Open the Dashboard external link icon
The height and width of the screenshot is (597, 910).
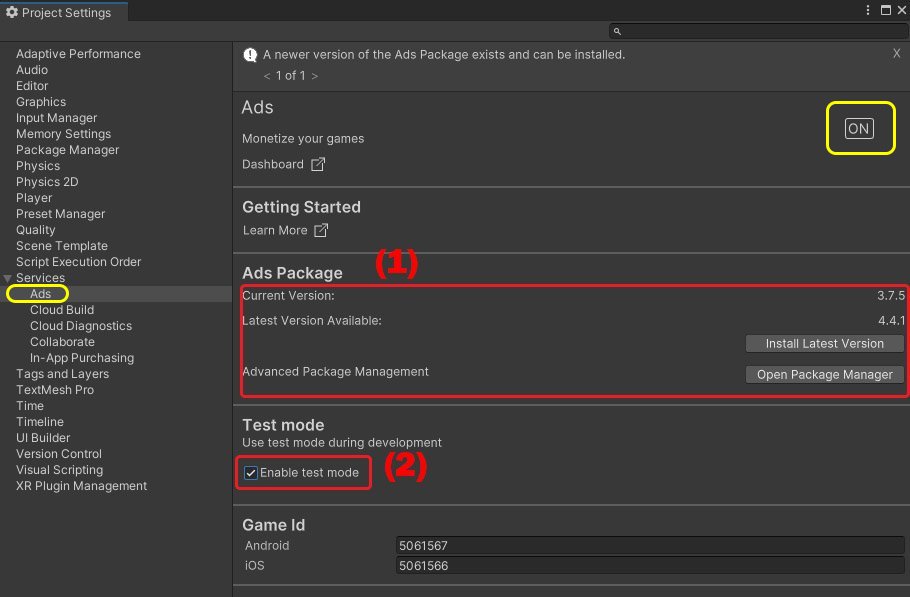click(318, 164)
